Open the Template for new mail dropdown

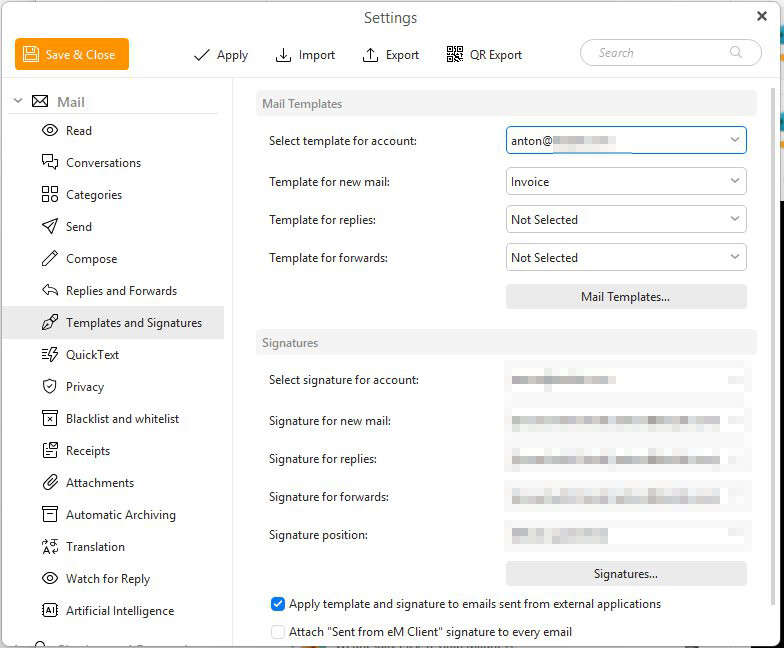[x=735, y=182]
